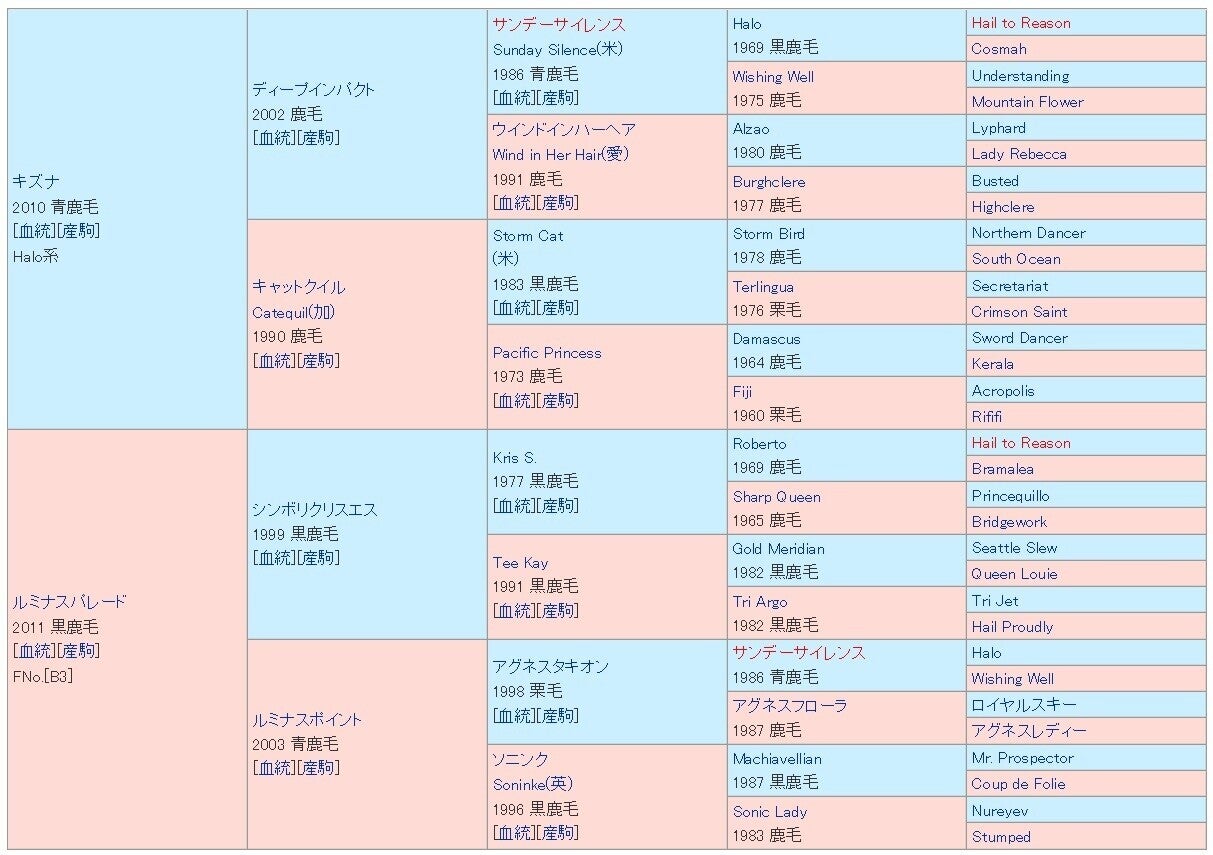Image resolution: width=1213 pixels, height=855 pixels.
Task: Click the キャットクイル mare link
Action: point(298,287)
